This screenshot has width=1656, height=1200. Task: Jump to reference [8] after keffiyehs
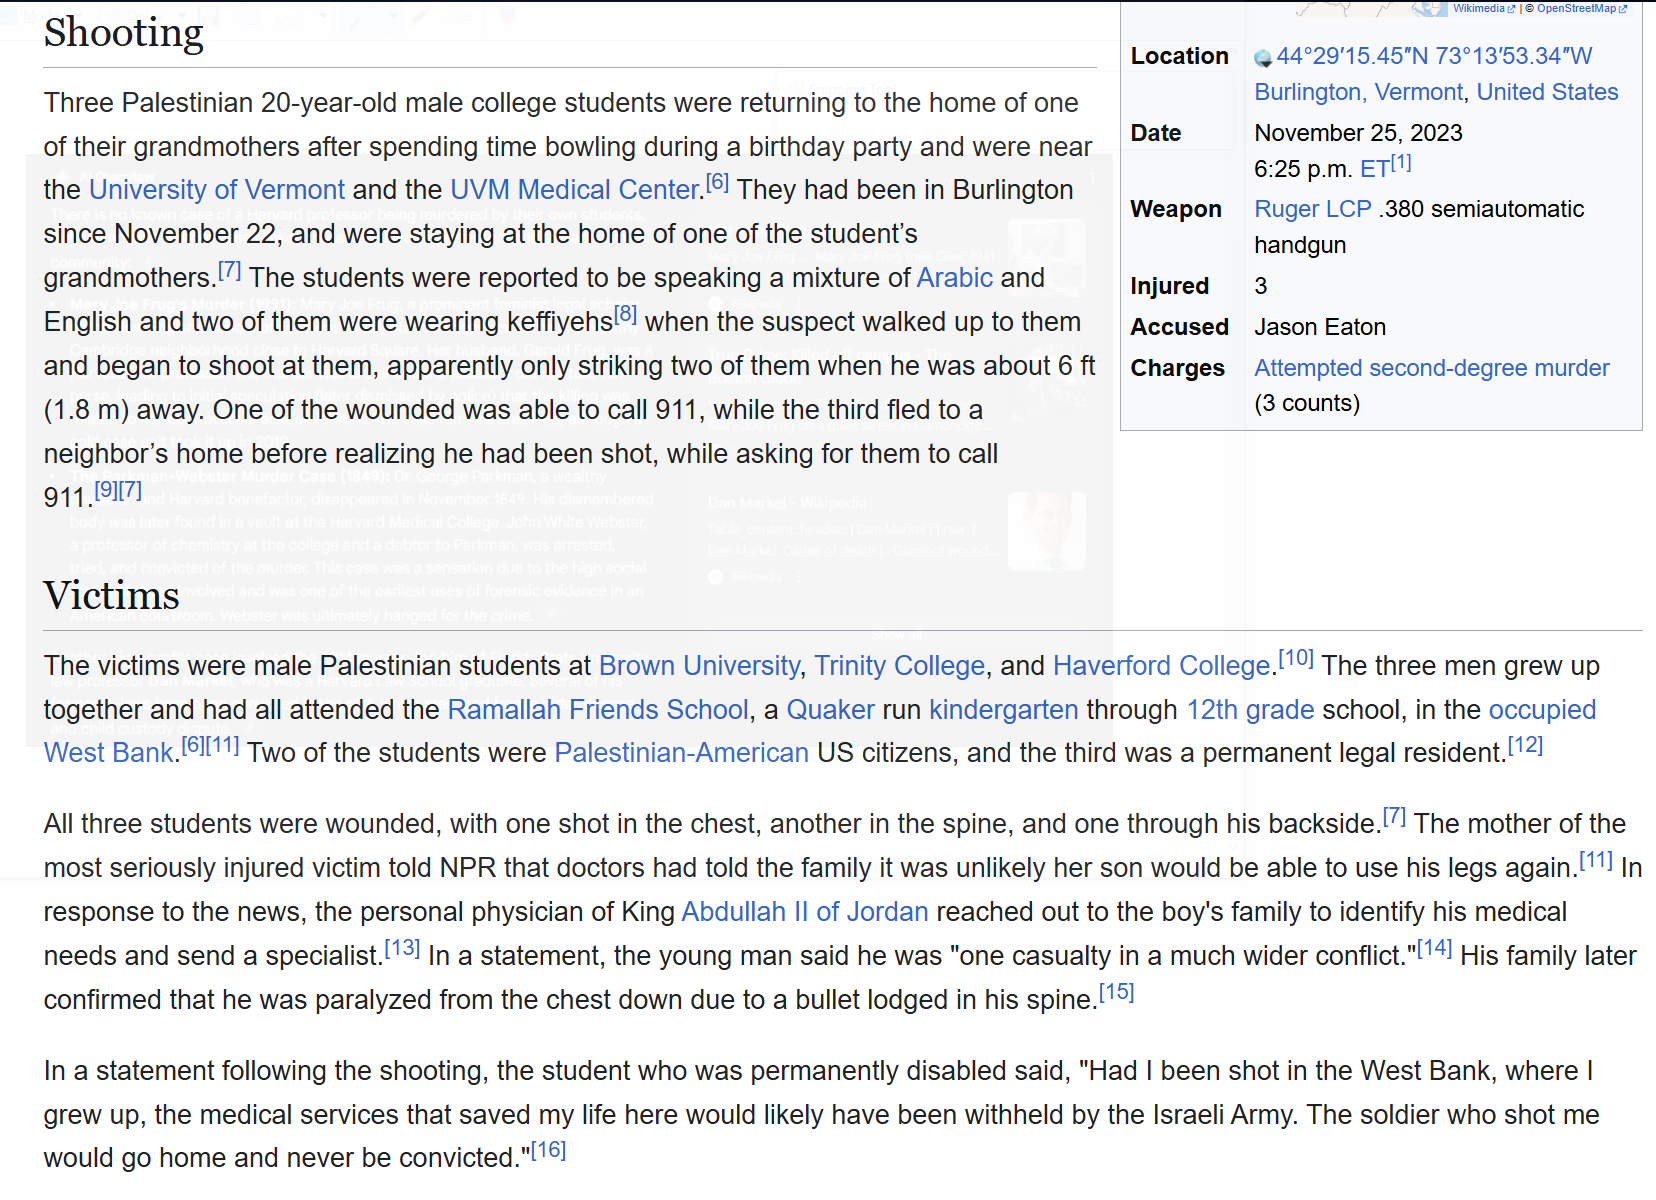pyautogui.click(x=625, y=314)
